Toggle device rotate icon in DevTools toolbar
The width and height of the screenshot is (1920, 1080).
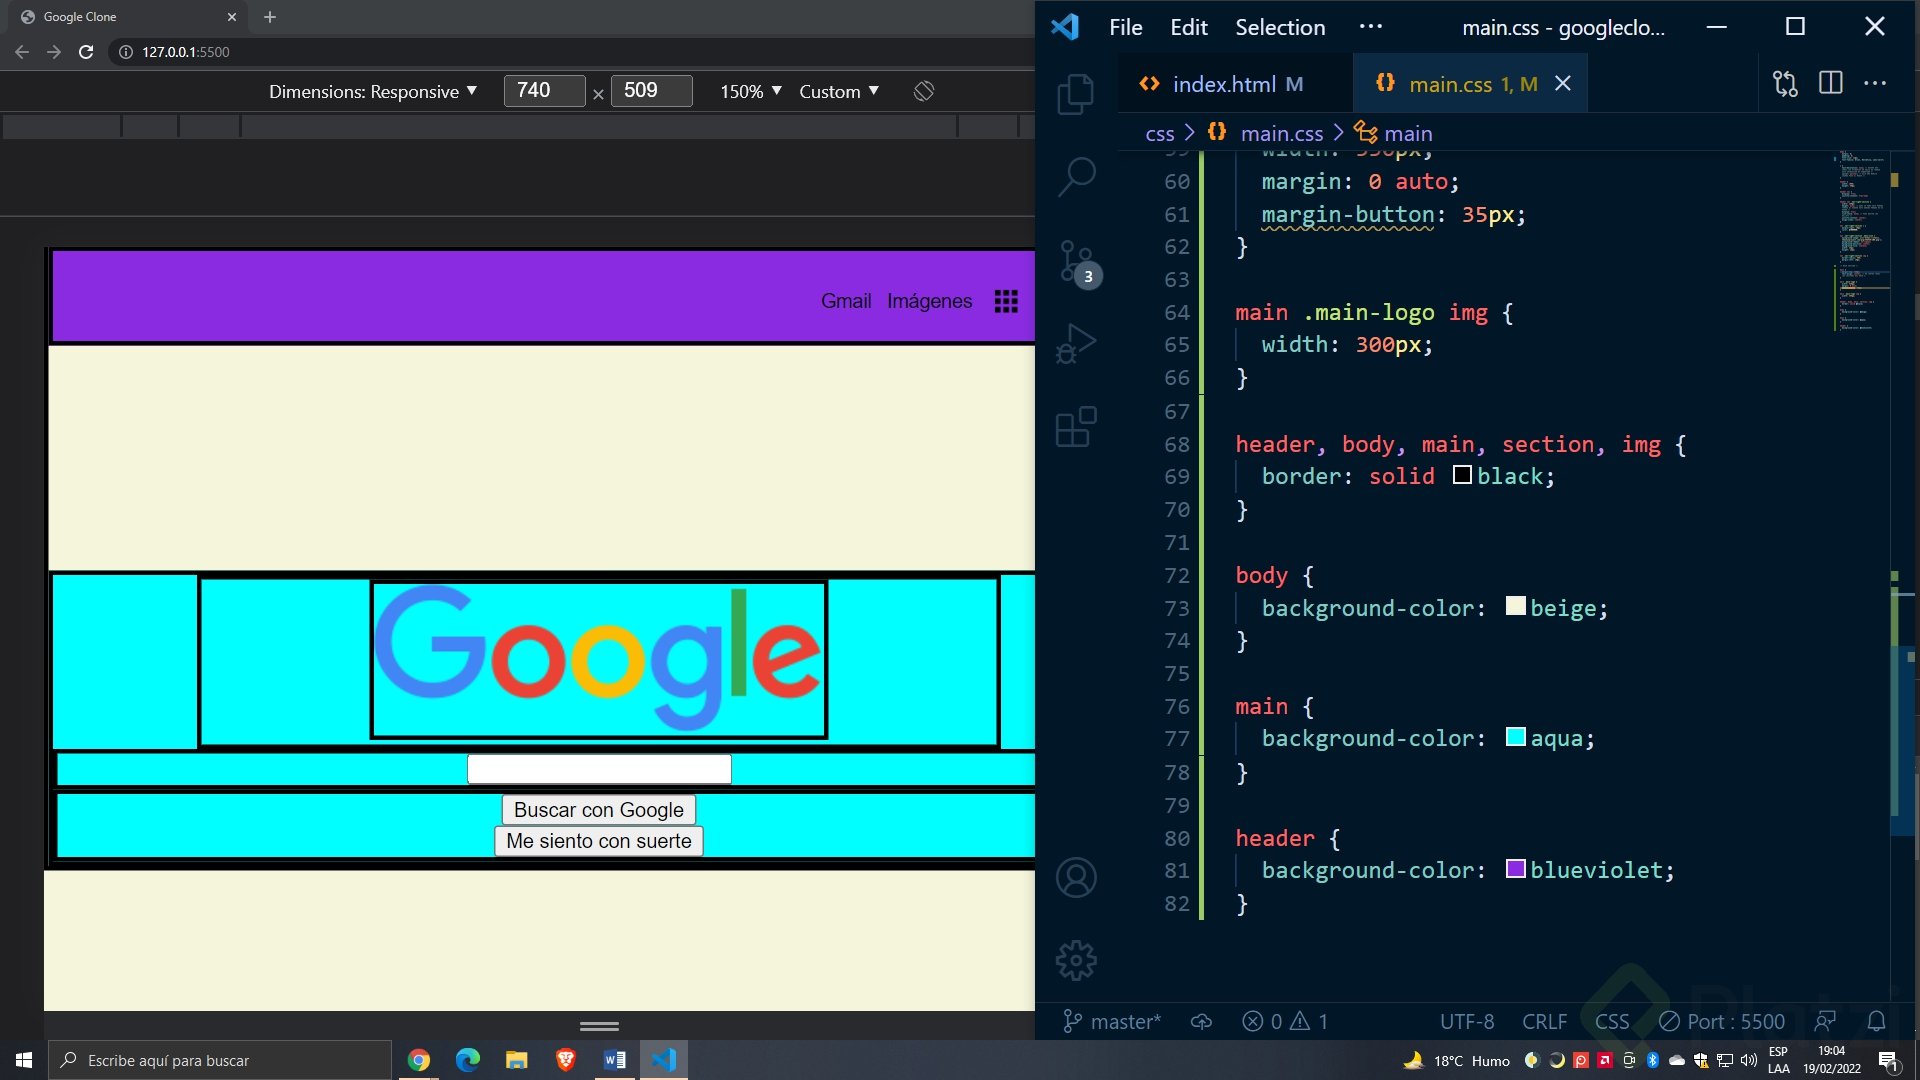924,91
